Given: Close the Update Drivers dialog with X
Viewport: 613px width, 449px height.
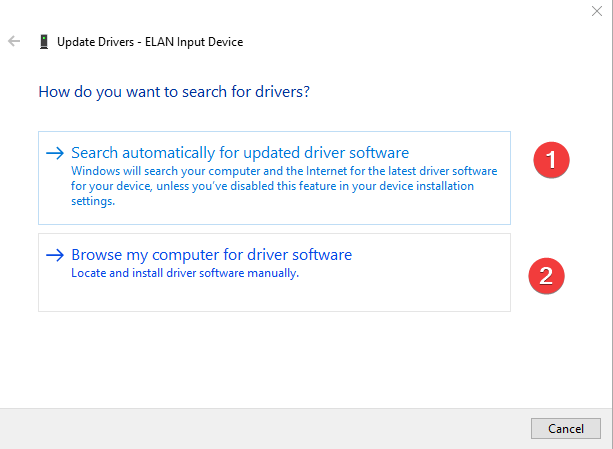Looking at the screenshot, I should pyautogui.click(x=597, y=11).
